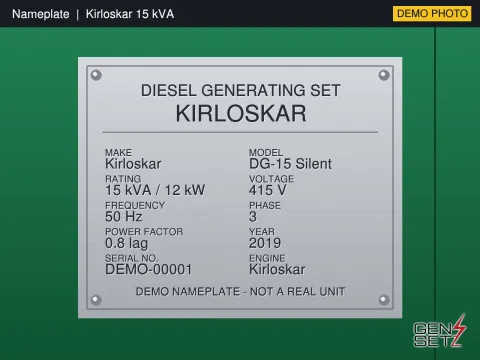Click the frequency value '50 Hz'

point(124,217)
